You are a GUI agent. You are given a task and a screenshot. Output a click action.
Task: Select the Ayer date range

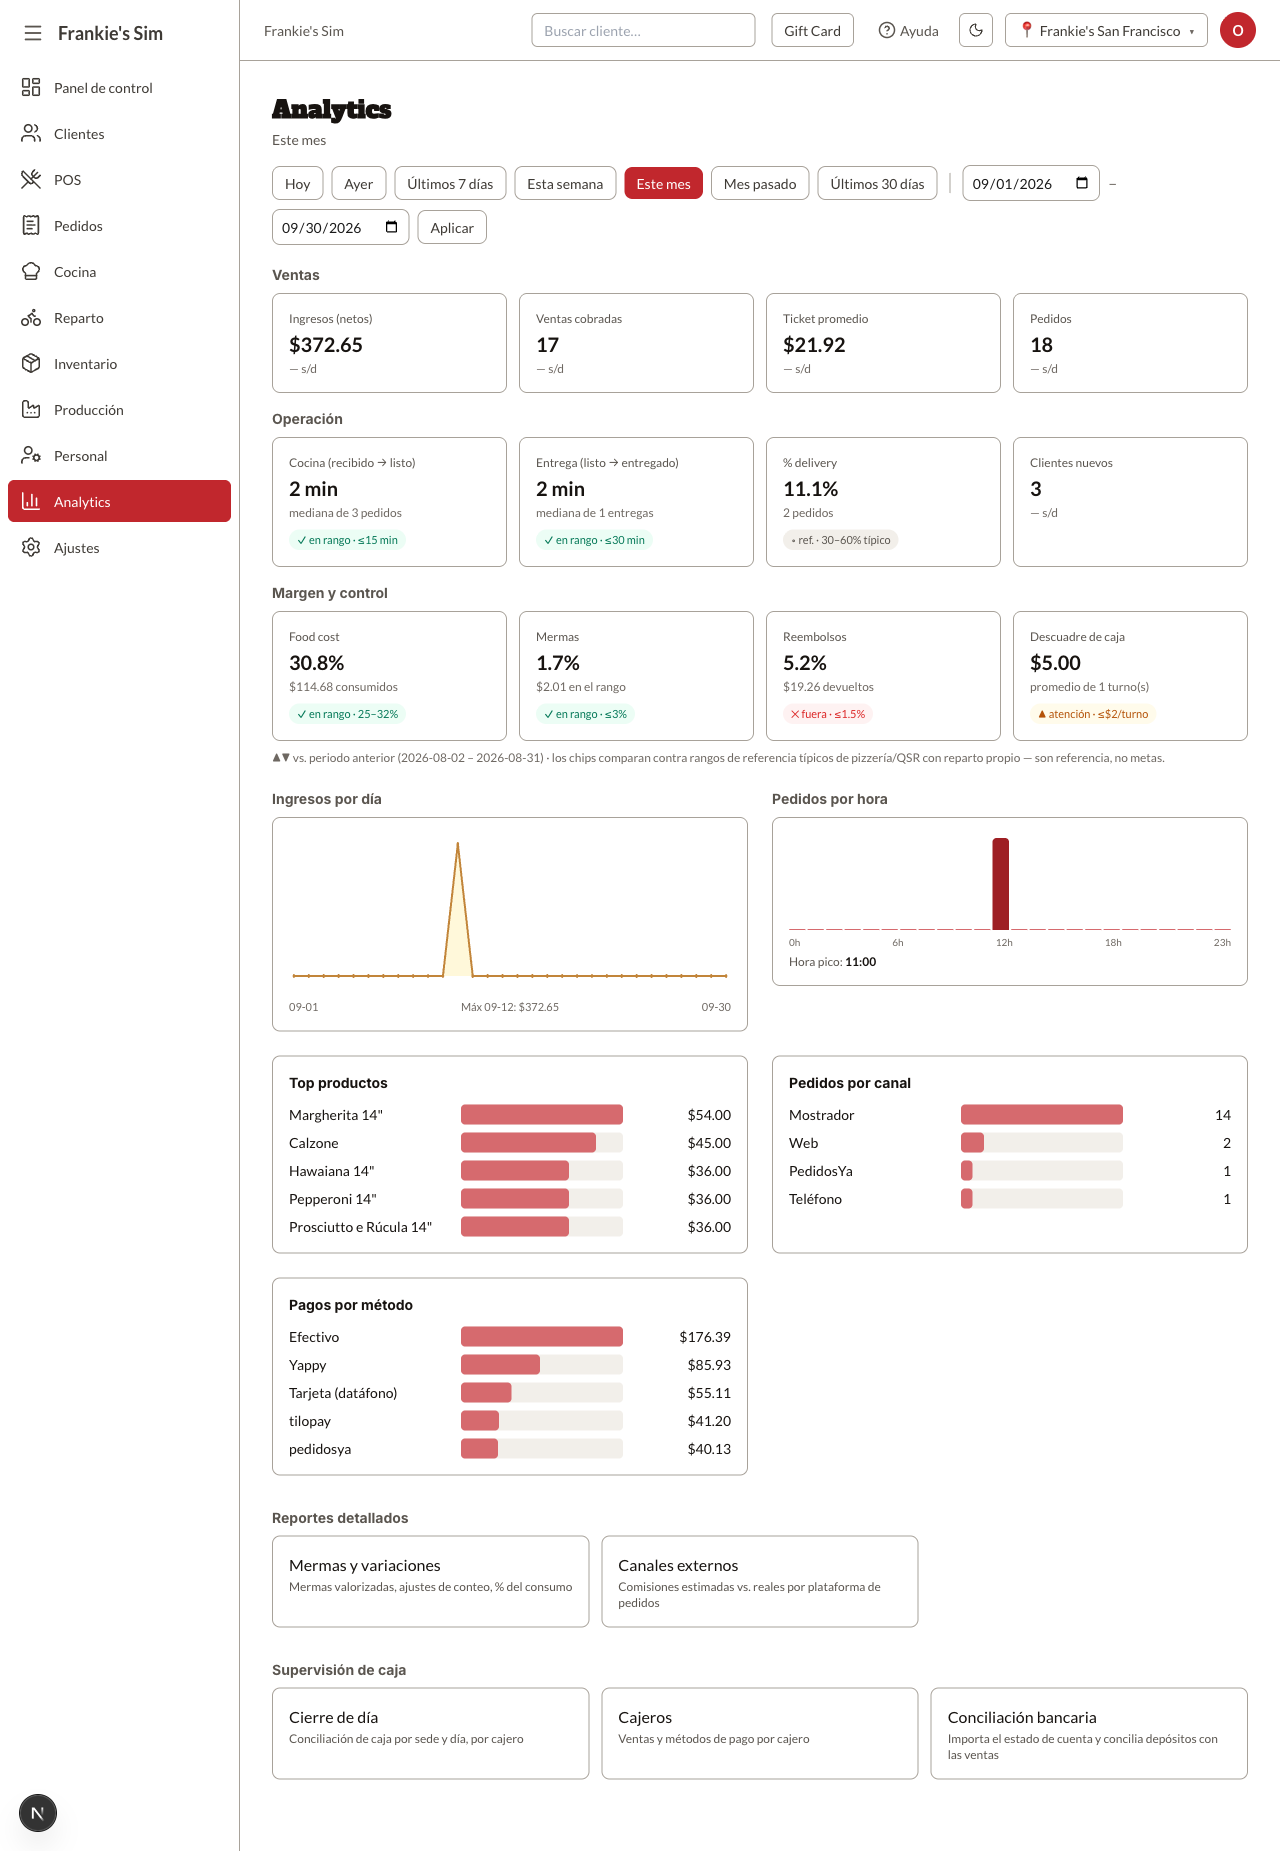point(358,183)
